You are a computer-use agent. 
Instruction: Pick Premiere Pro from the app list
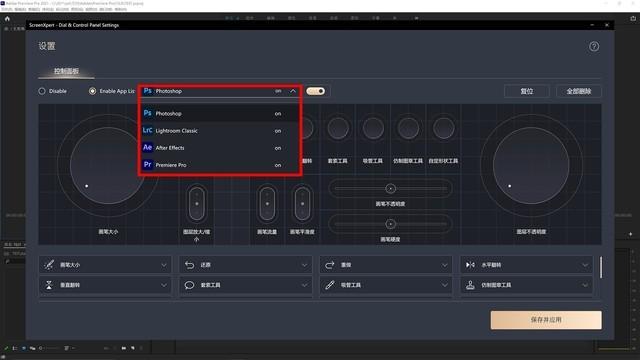[220, 165]
